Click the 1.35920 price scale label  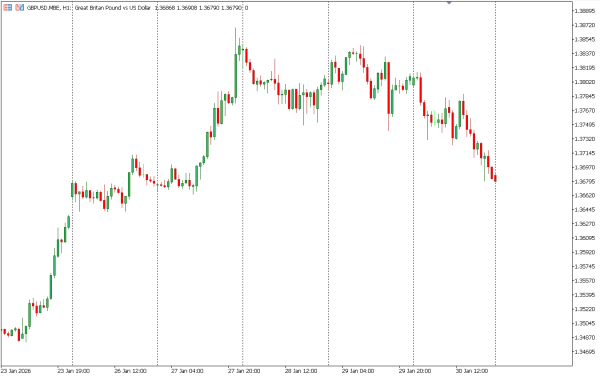pyautogui.click(x=585, y=252)
